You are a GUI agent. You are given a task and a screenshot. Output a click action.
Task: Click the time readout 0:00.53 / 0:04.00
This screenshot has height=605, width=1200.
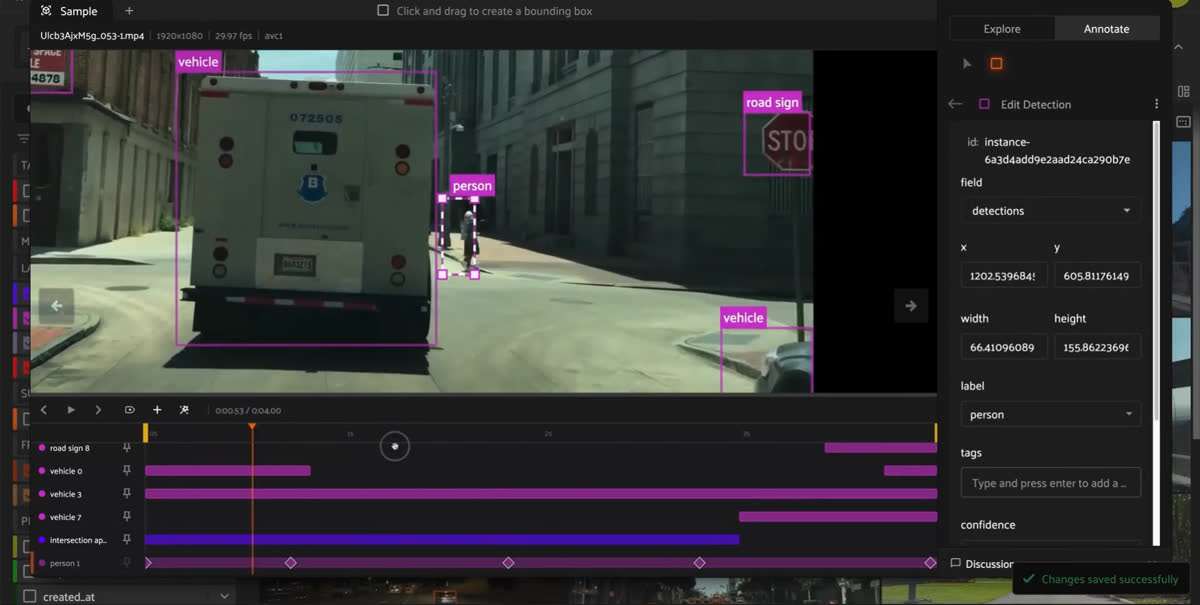(x=248, y=410)
